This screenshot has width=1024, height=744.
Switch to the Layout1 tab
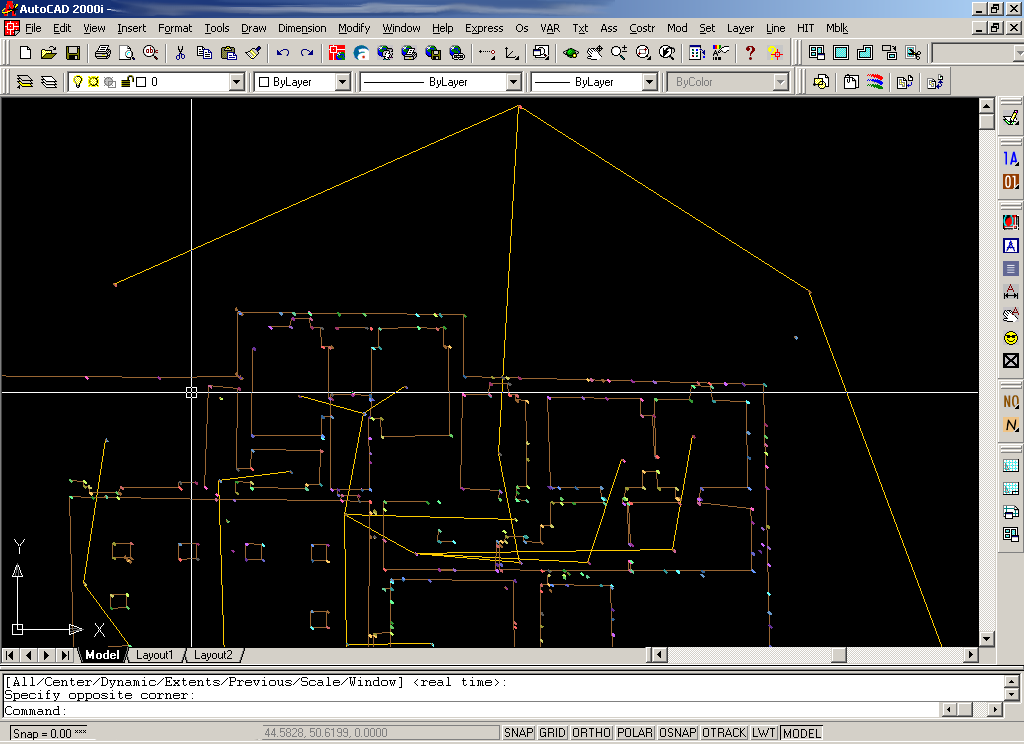point(155,655)
